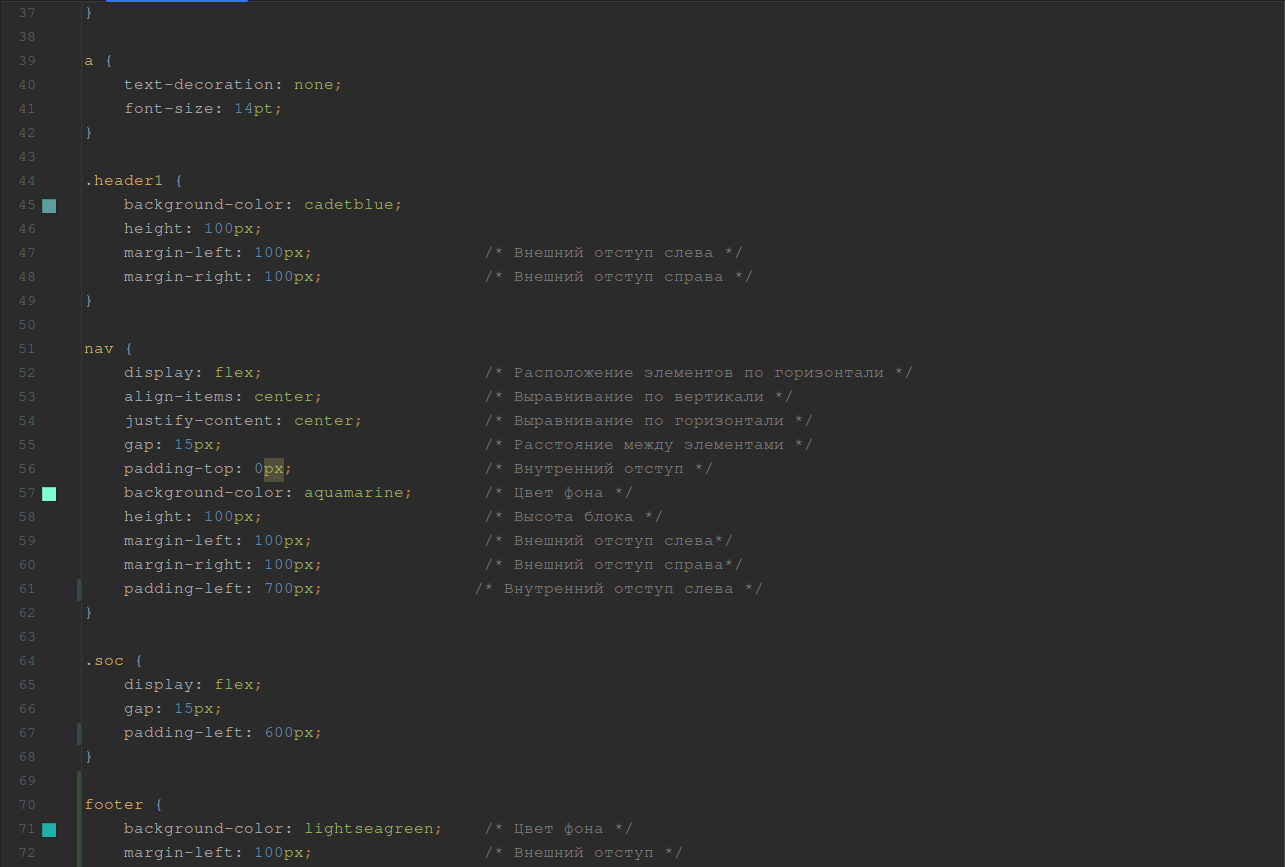Click the cadetblue value in the code
Screen dimensions: 1285x867
[x=348, y=205]
